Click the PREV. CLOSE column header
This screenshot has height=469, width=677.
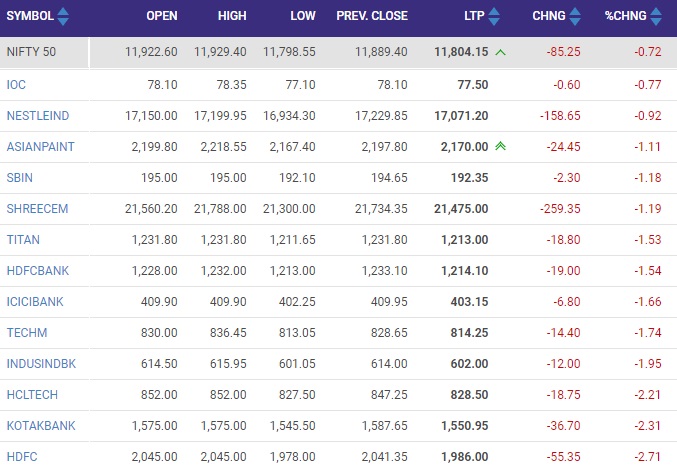tap(372, 16)
